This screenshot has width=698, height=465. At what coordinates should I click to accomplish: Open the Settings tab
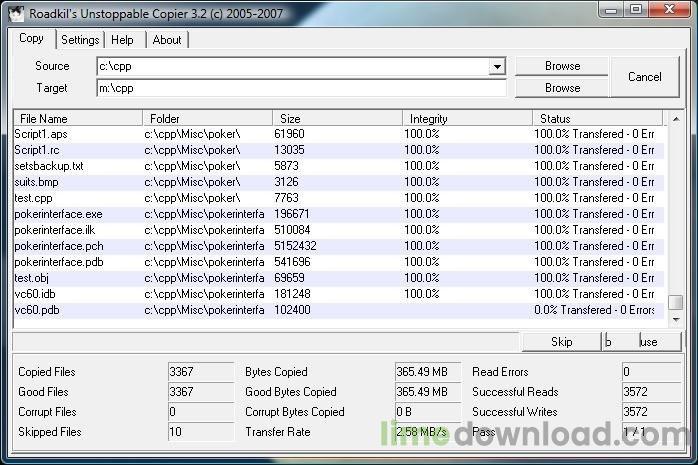[80, 40]
